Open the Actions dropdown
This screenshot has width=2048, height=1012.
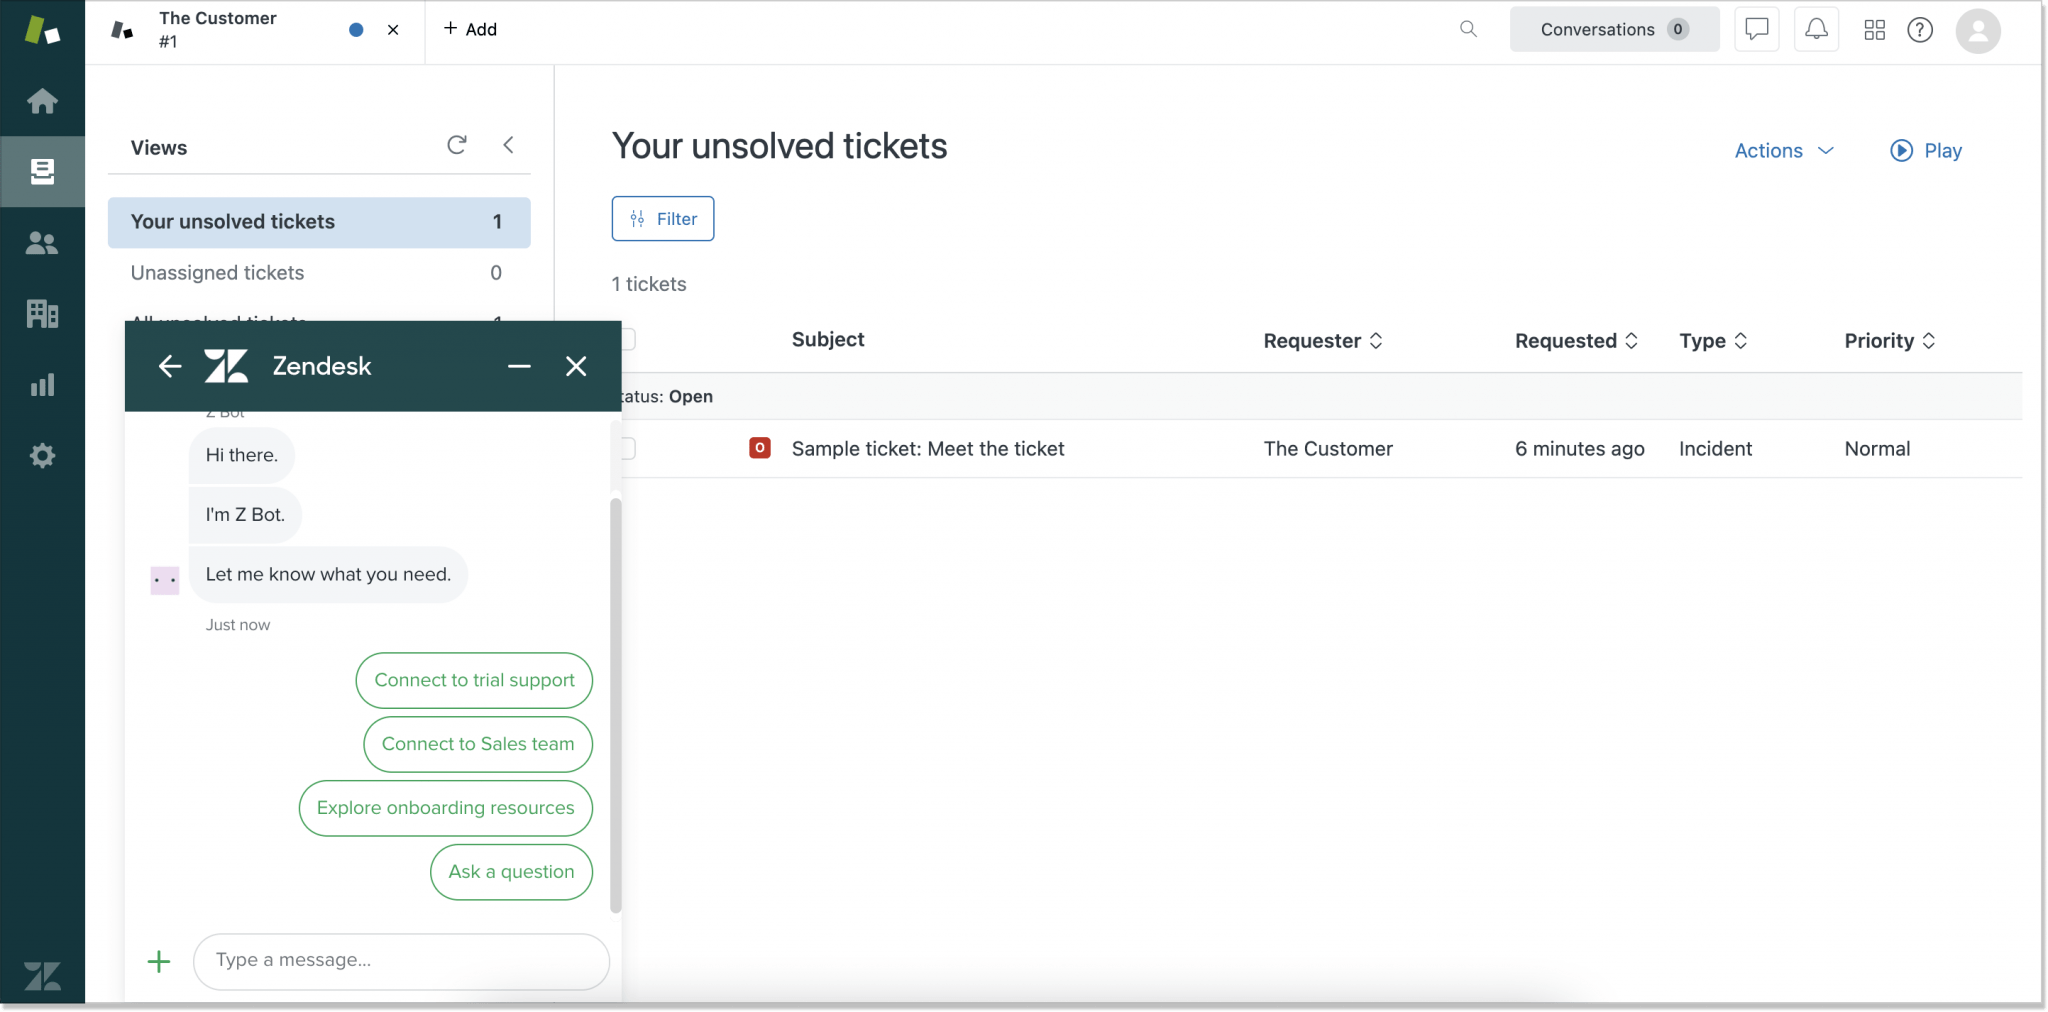1782,150
